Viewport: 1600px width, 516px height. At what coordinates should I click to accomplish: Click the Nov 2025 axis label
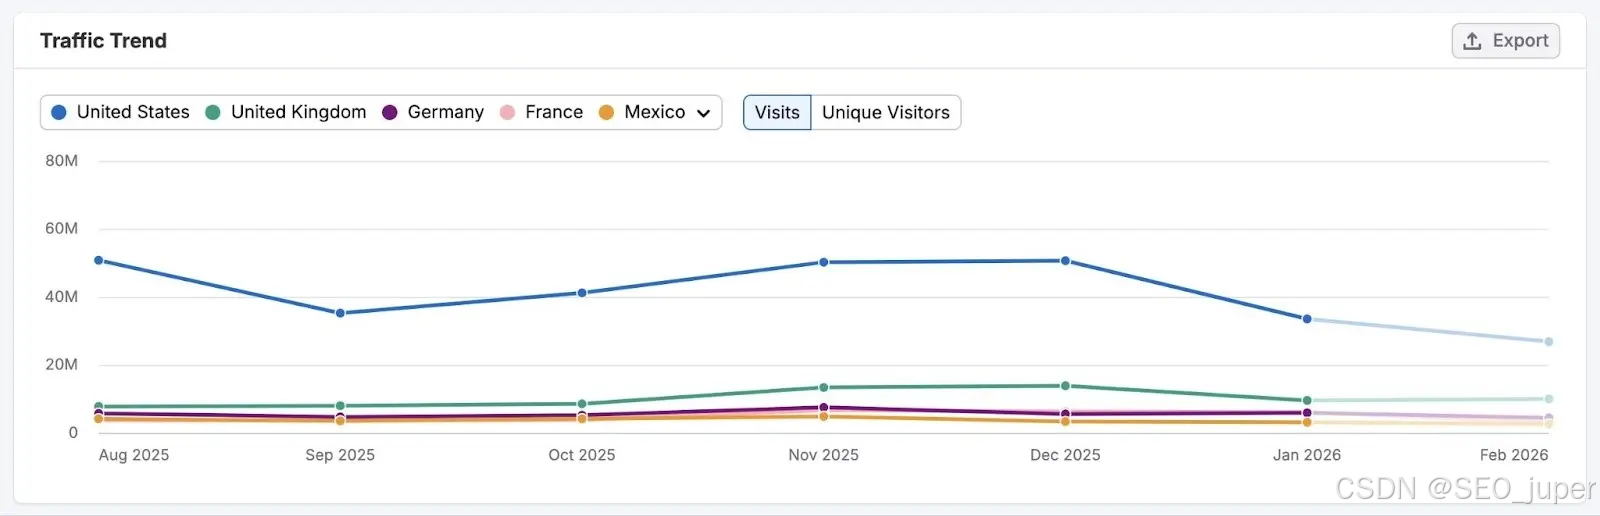pos(824,455)
